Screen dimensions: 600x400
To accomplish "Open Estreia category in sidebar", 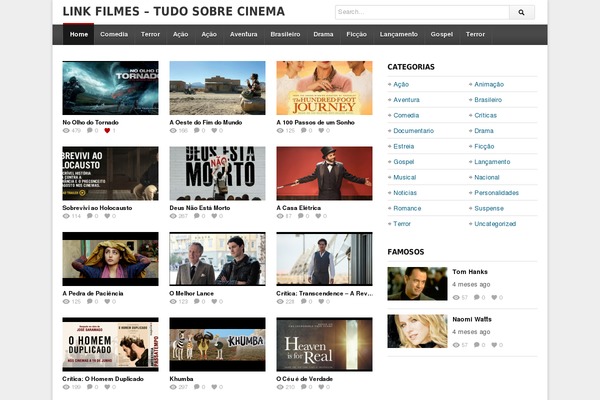I will (x=404, y=146).
